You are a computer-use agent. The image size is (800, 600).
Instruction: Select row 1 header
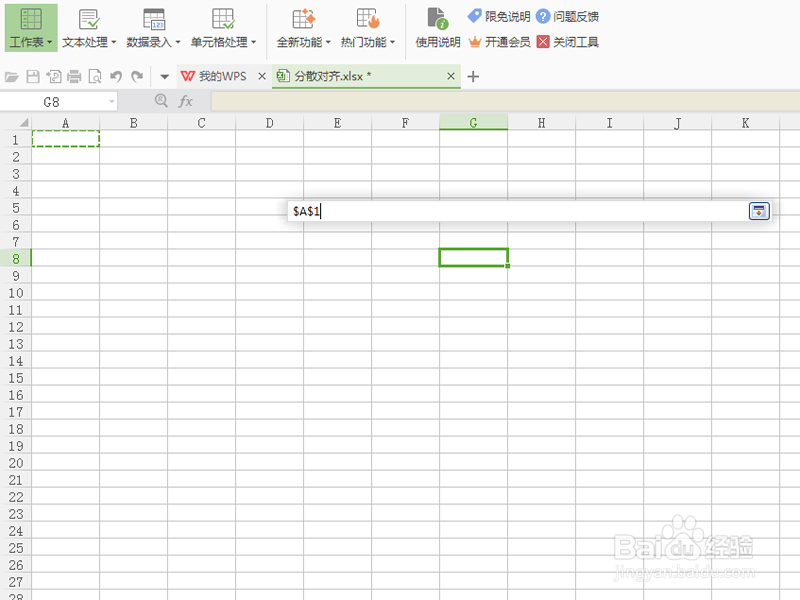16,139
